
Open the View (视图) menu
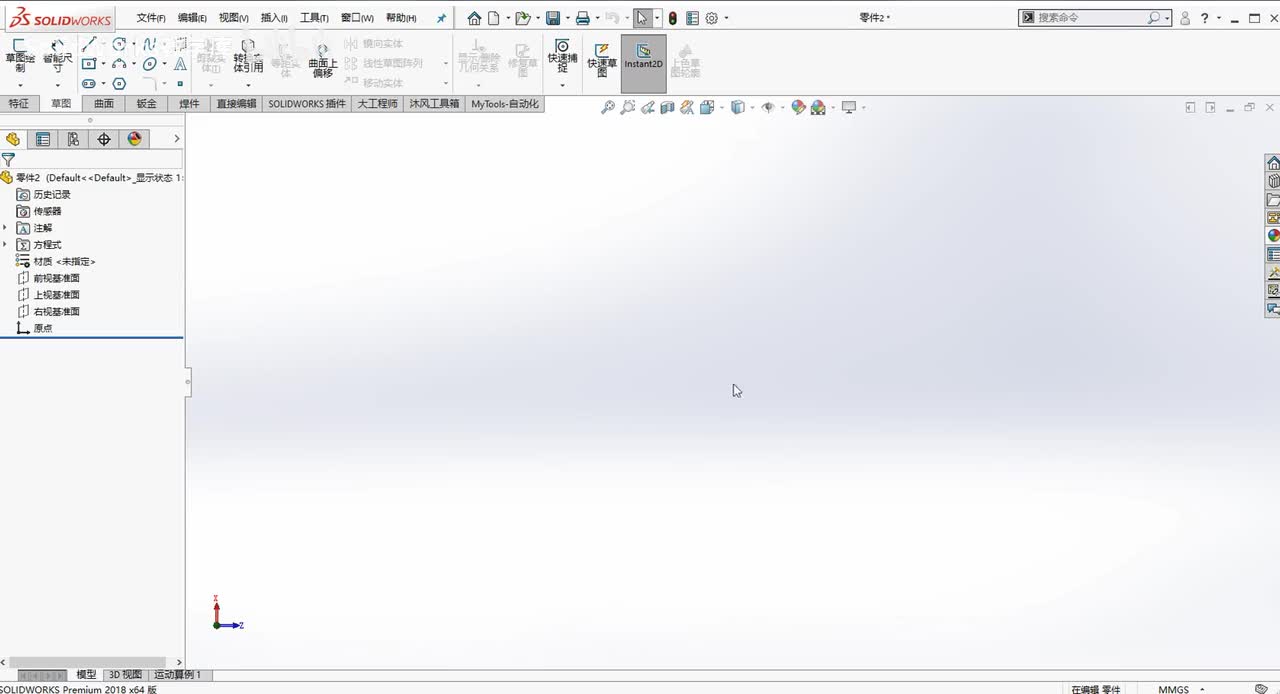click(x=234, y=18)
